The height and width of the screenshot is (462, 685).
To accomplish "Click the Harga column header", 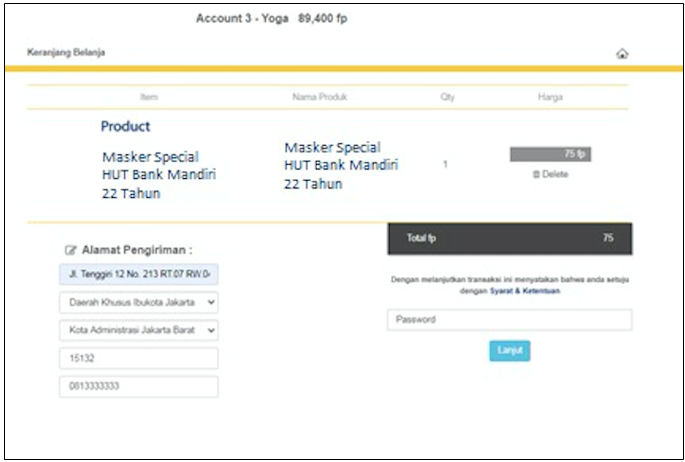I will pyautogui.click(x=550, y=97).
